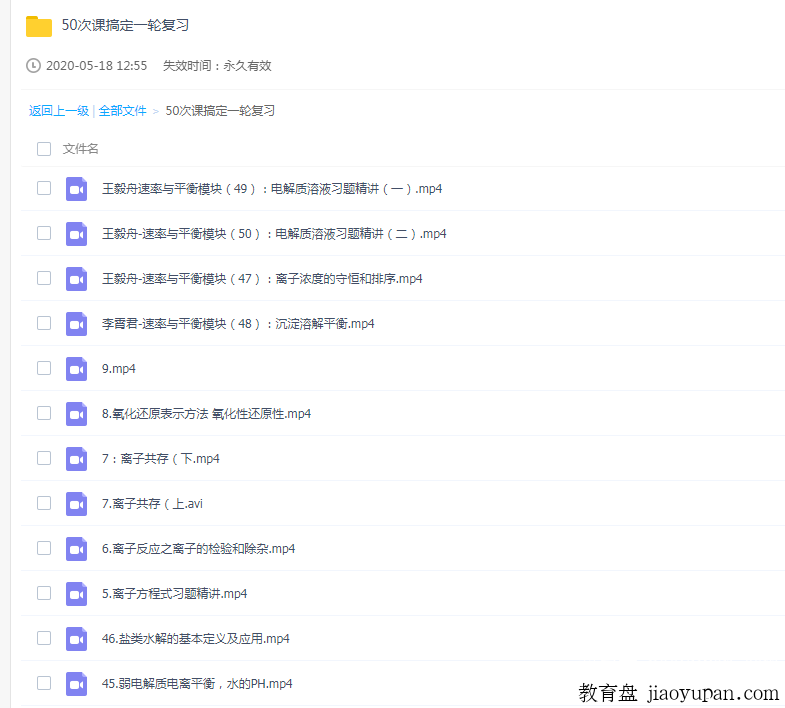Click the folder title 50次课搞定一轮复习 at top
This screenshot has width=785, height=708.
(x=125, y=25)
